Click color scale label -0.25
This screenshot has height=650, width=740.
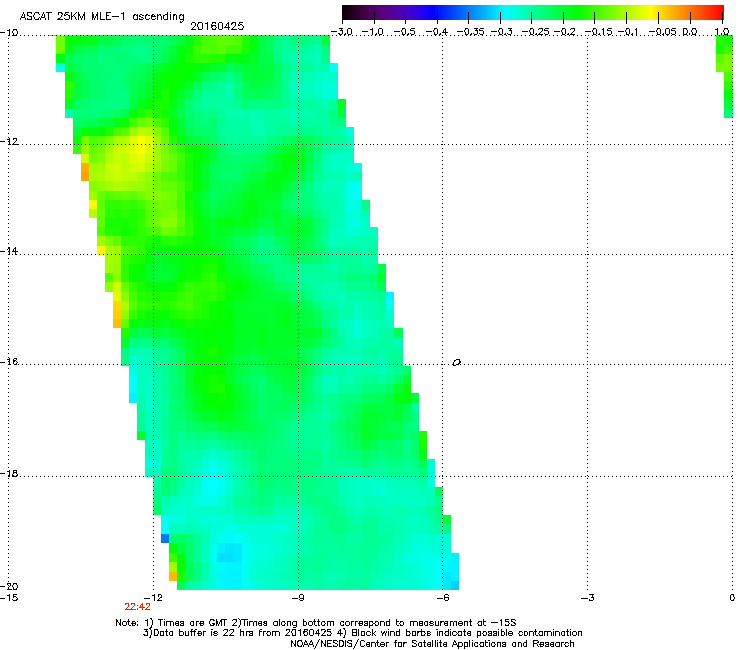point(535,32)
